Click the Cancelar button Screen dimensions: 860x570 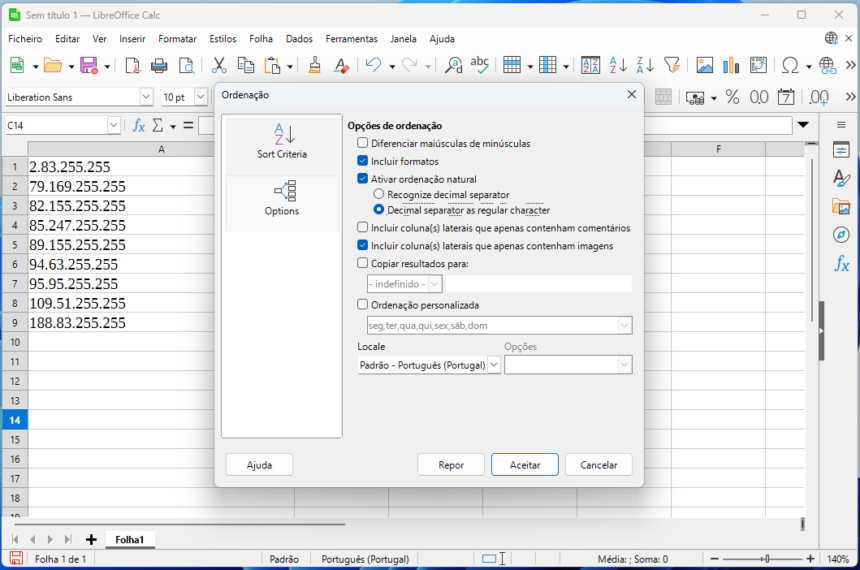coord(599,465)
